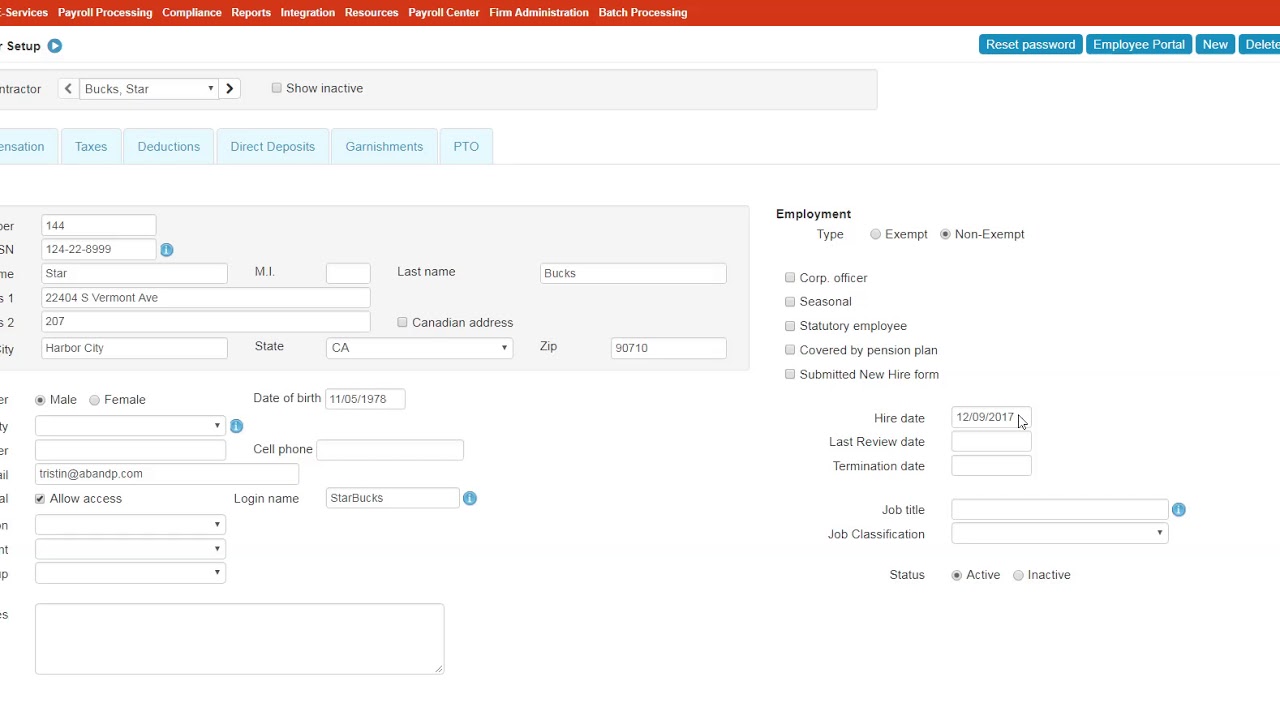The image size is (1280, 720).
Task: Click the info icon next to Job title
Action: (1179, 510)
